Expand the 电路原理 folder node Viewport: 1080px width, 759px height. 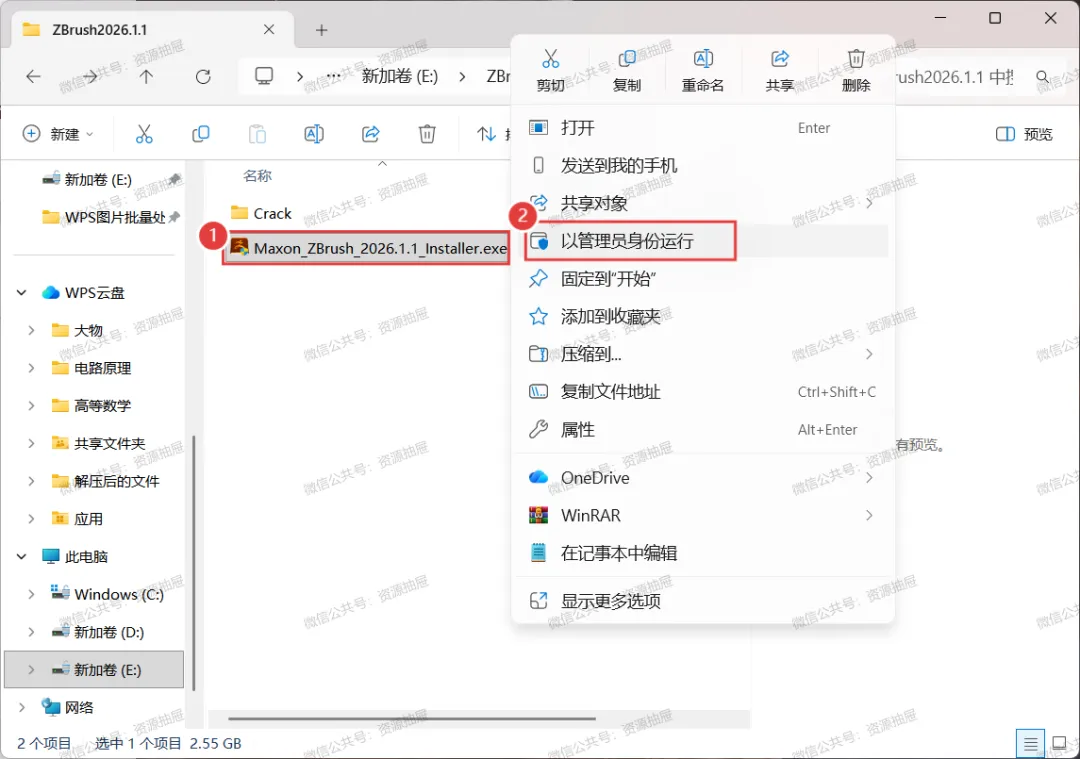click(31, 368)
